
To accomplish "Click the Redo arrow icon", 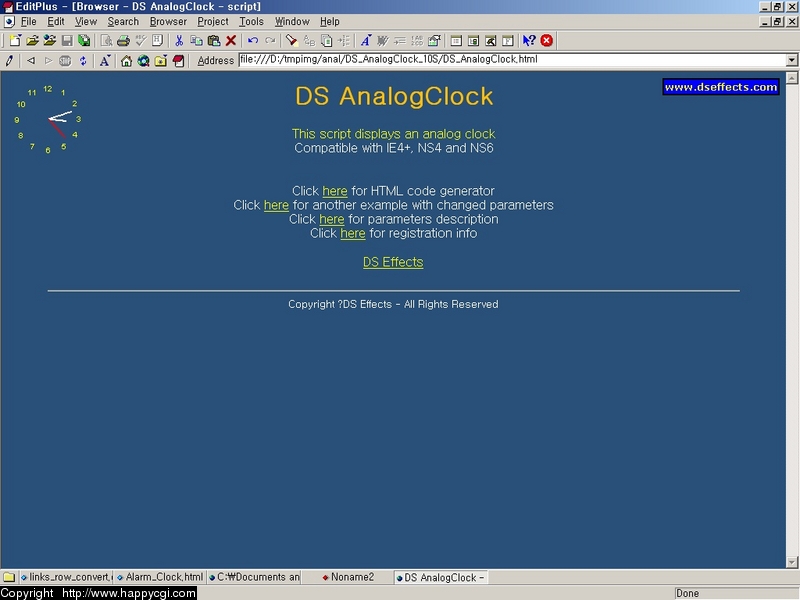I will [270, 41].
